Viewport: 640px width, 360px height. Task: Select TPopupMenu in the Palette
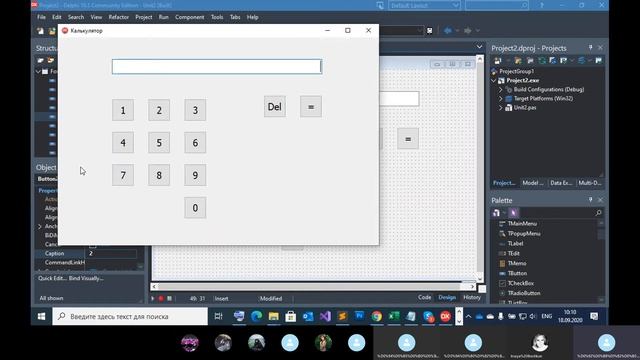point(524,233)
